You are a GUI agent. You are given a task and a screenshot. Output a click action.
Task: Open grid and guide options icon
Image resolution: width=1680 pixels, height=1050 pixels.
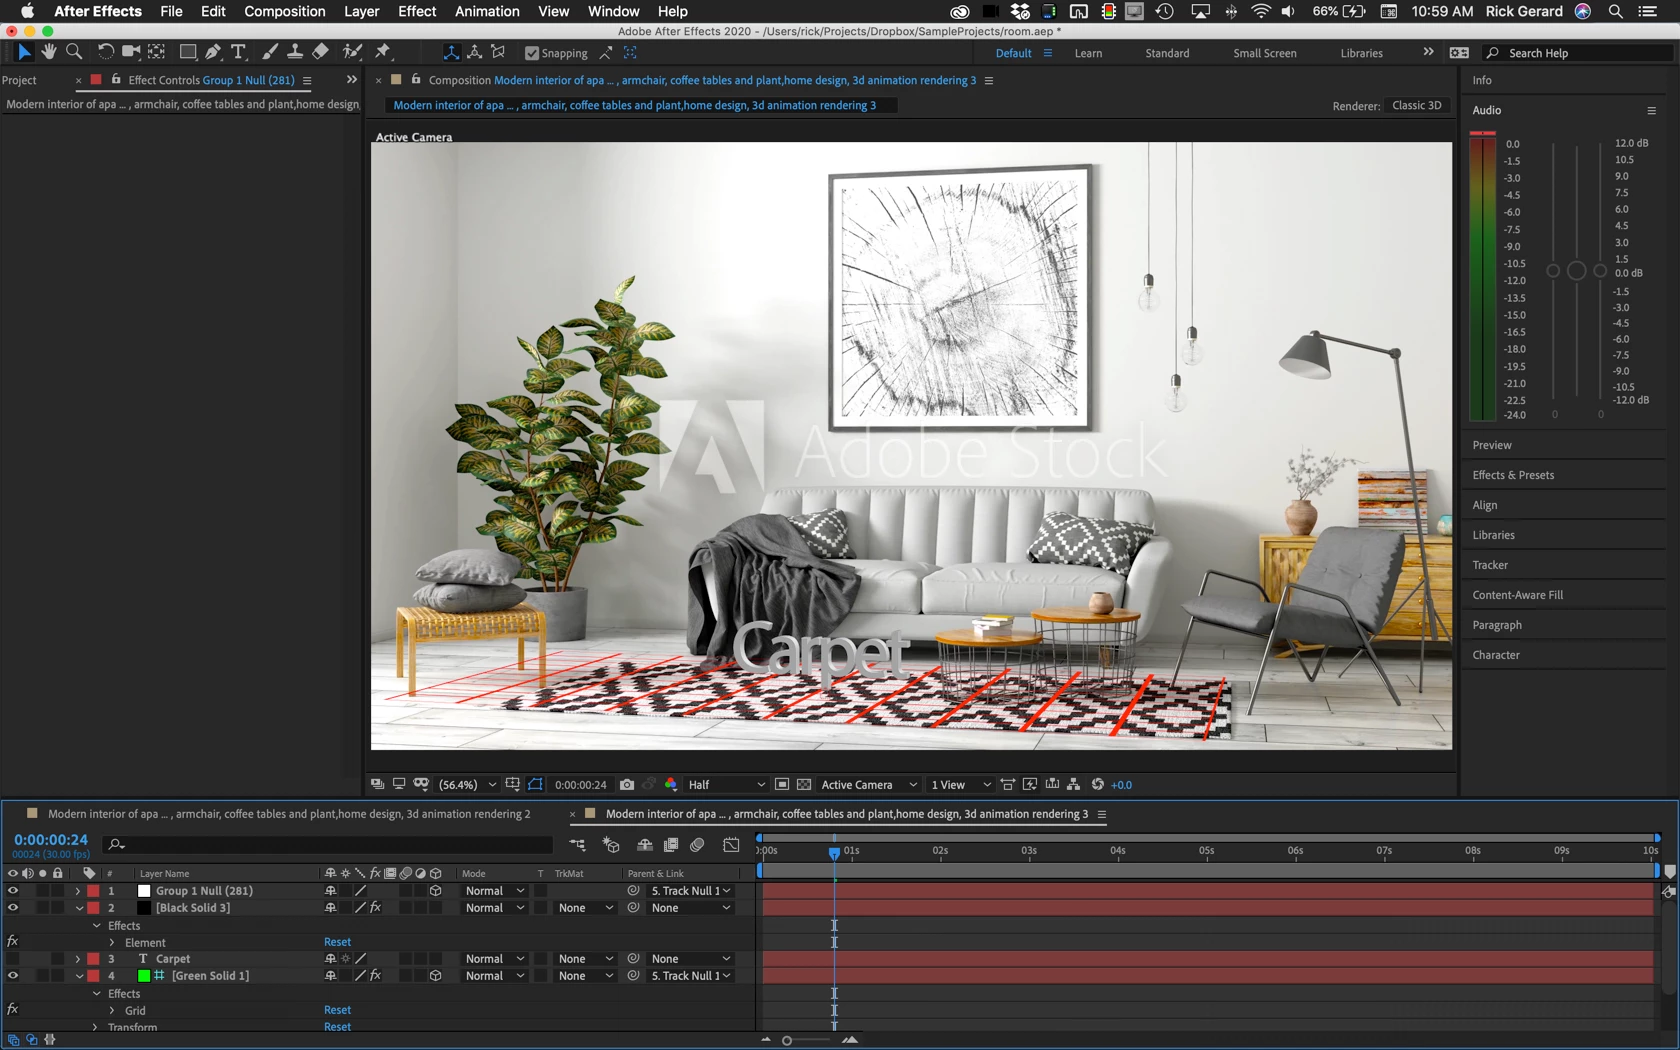[512, 785]
